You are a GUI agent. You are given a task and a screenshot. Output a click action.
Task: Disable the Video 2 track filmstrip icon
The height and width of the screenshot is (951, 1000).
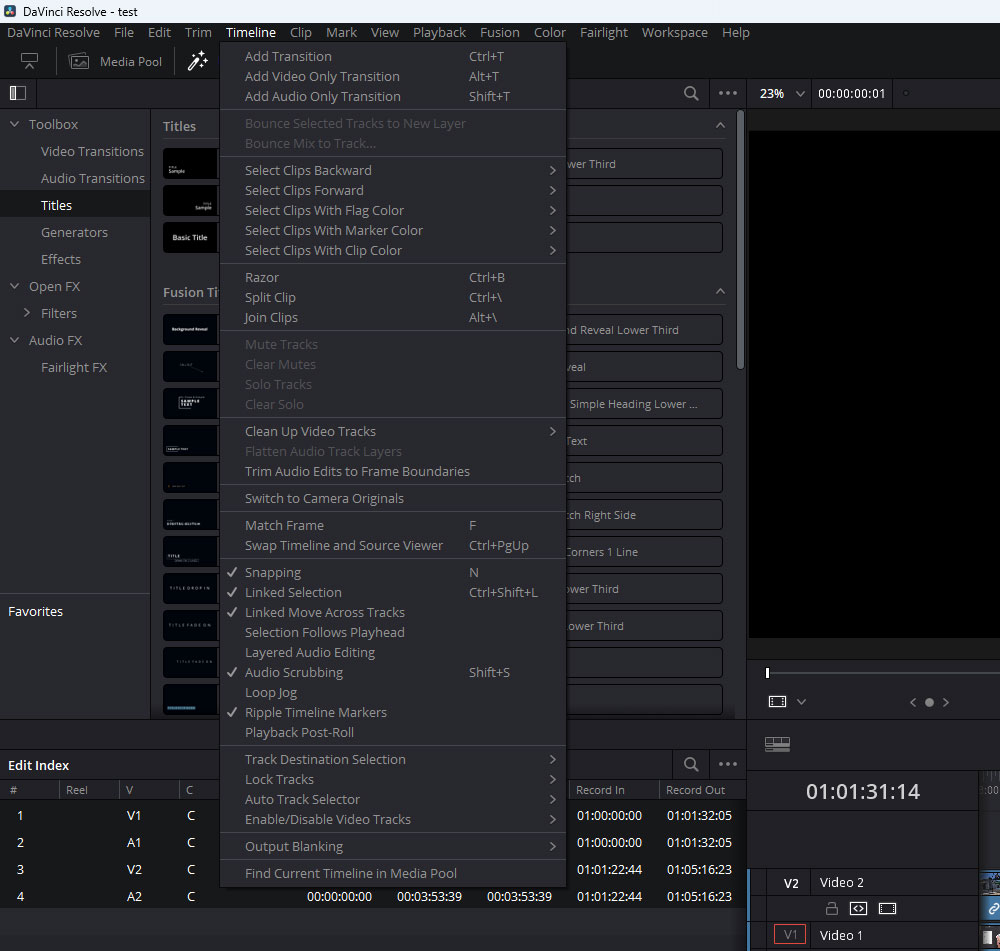[x=888, y=908]
